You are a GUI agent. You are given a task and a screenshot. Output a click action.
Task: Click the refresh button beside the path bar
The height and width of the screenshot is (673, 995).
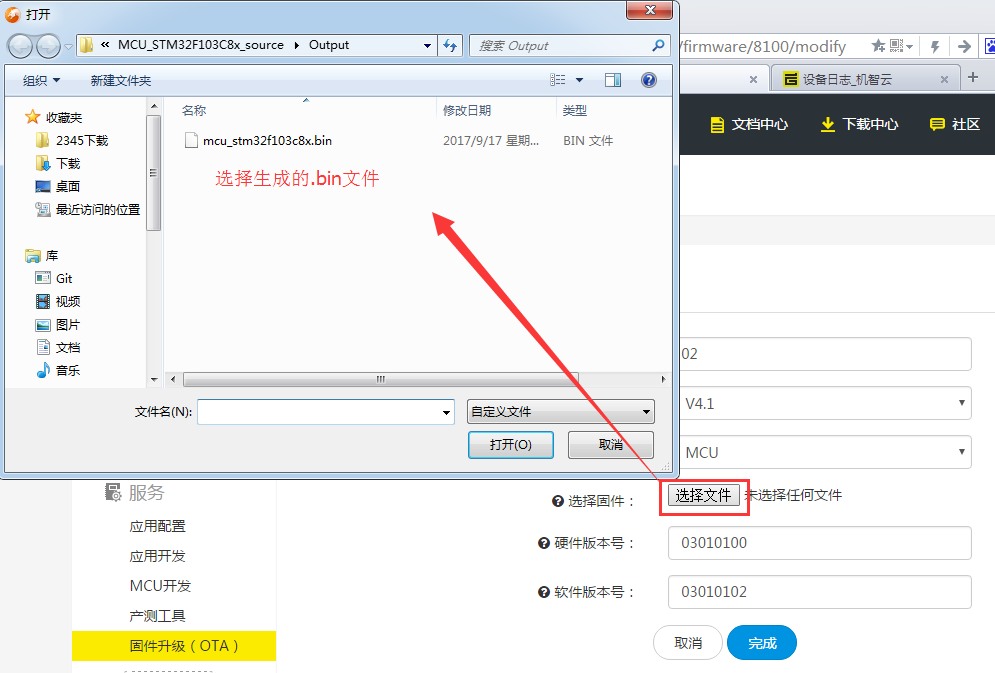click(x=450, y=45)
